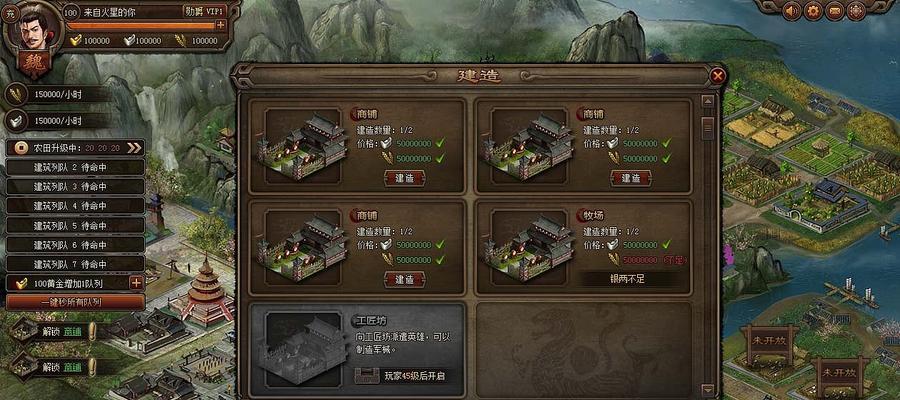Viewport: 900px width, 400px height.
Task: Select 建筑列队 2 待命中 queue row
Action: [x=75, y=168]
